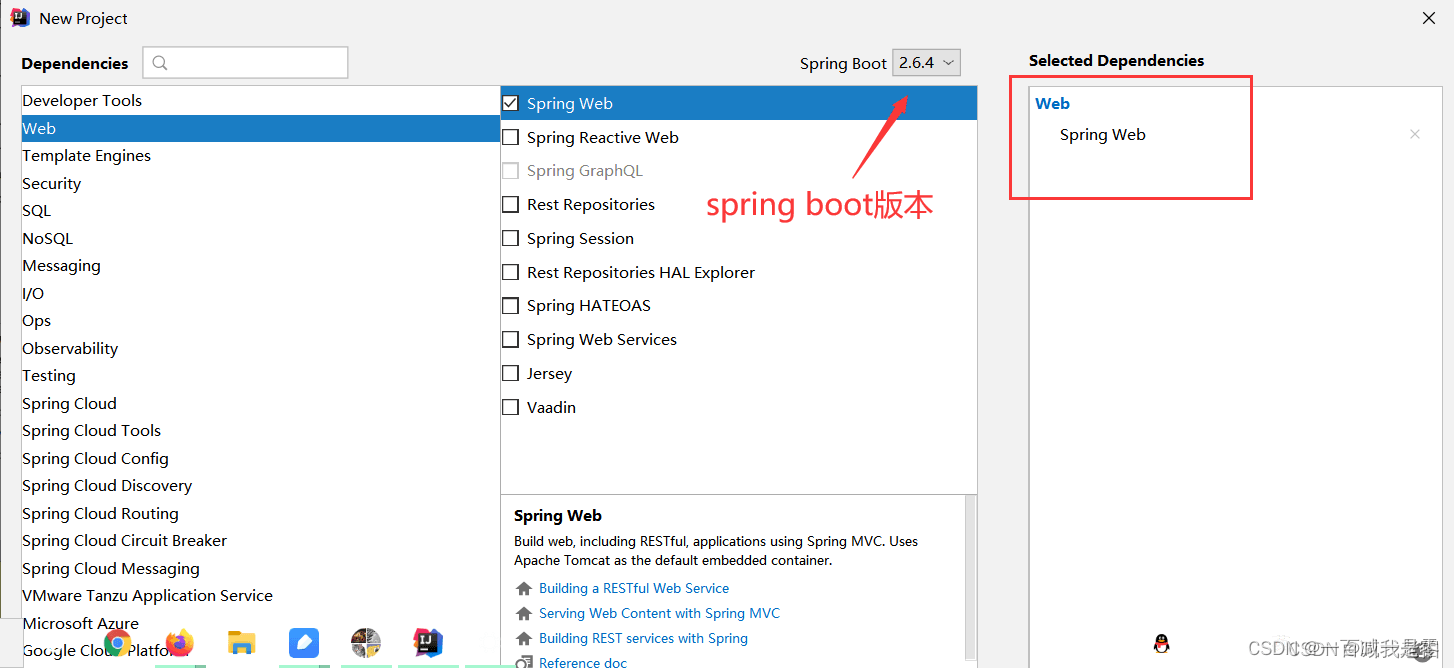The height and width of the screenshot is (668, 1454).
Task: Click home icon beside Building a RESTful Web Service
Action: [x=523, y=588]
